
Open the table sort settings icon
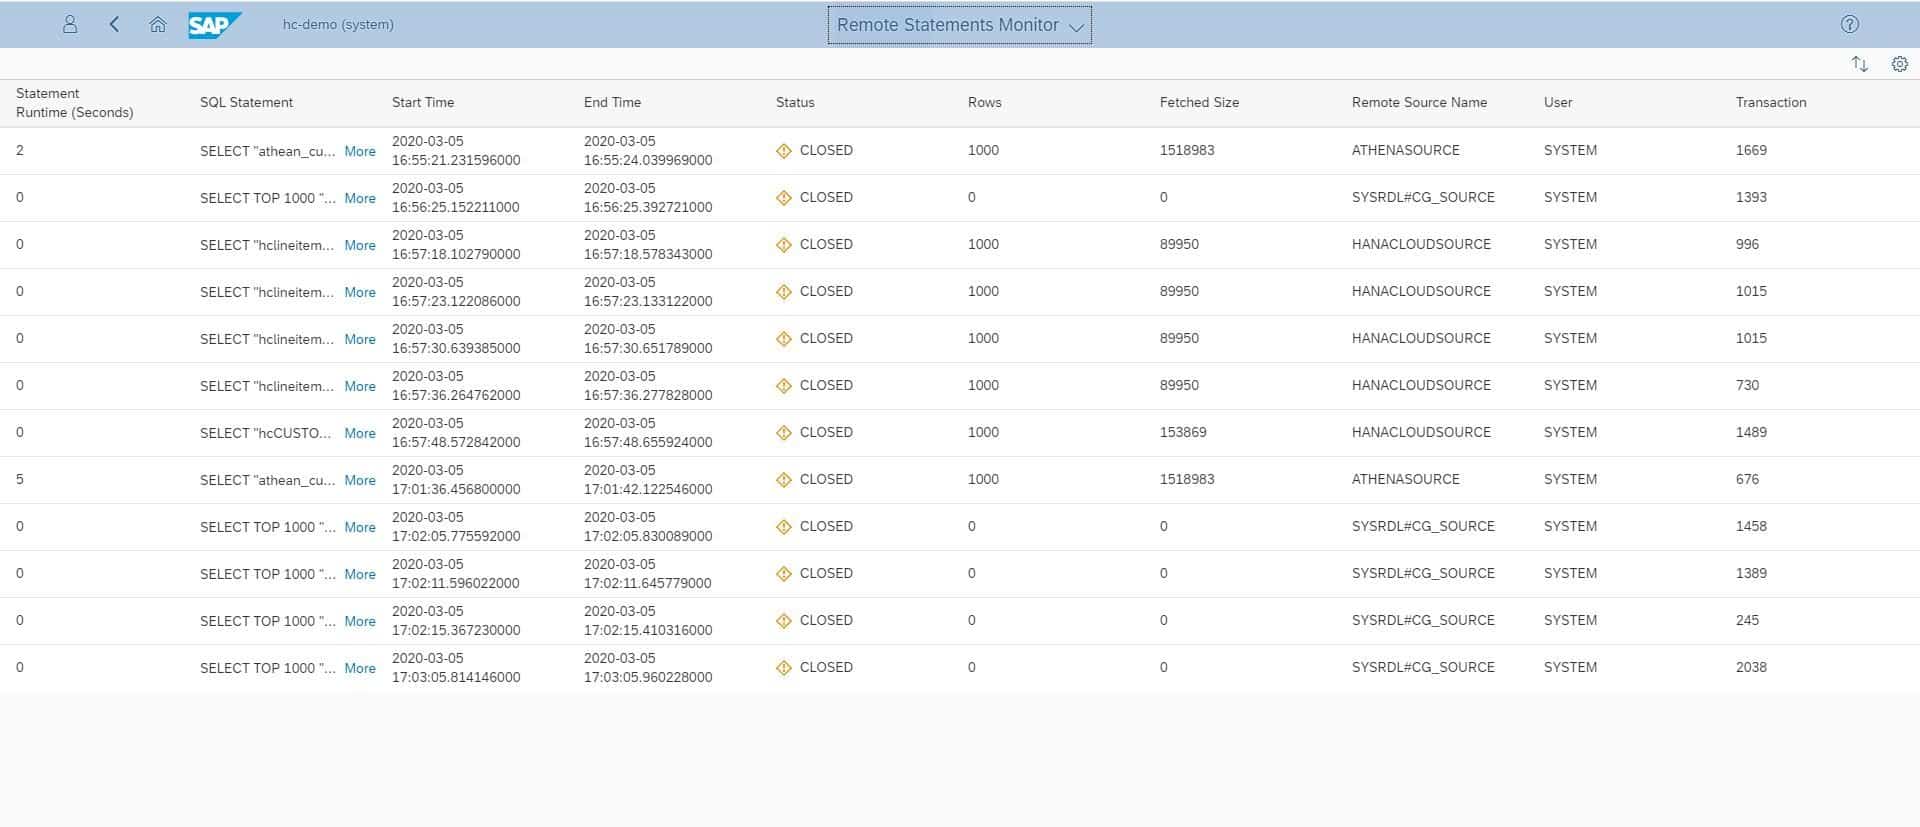click(1860, 64)
